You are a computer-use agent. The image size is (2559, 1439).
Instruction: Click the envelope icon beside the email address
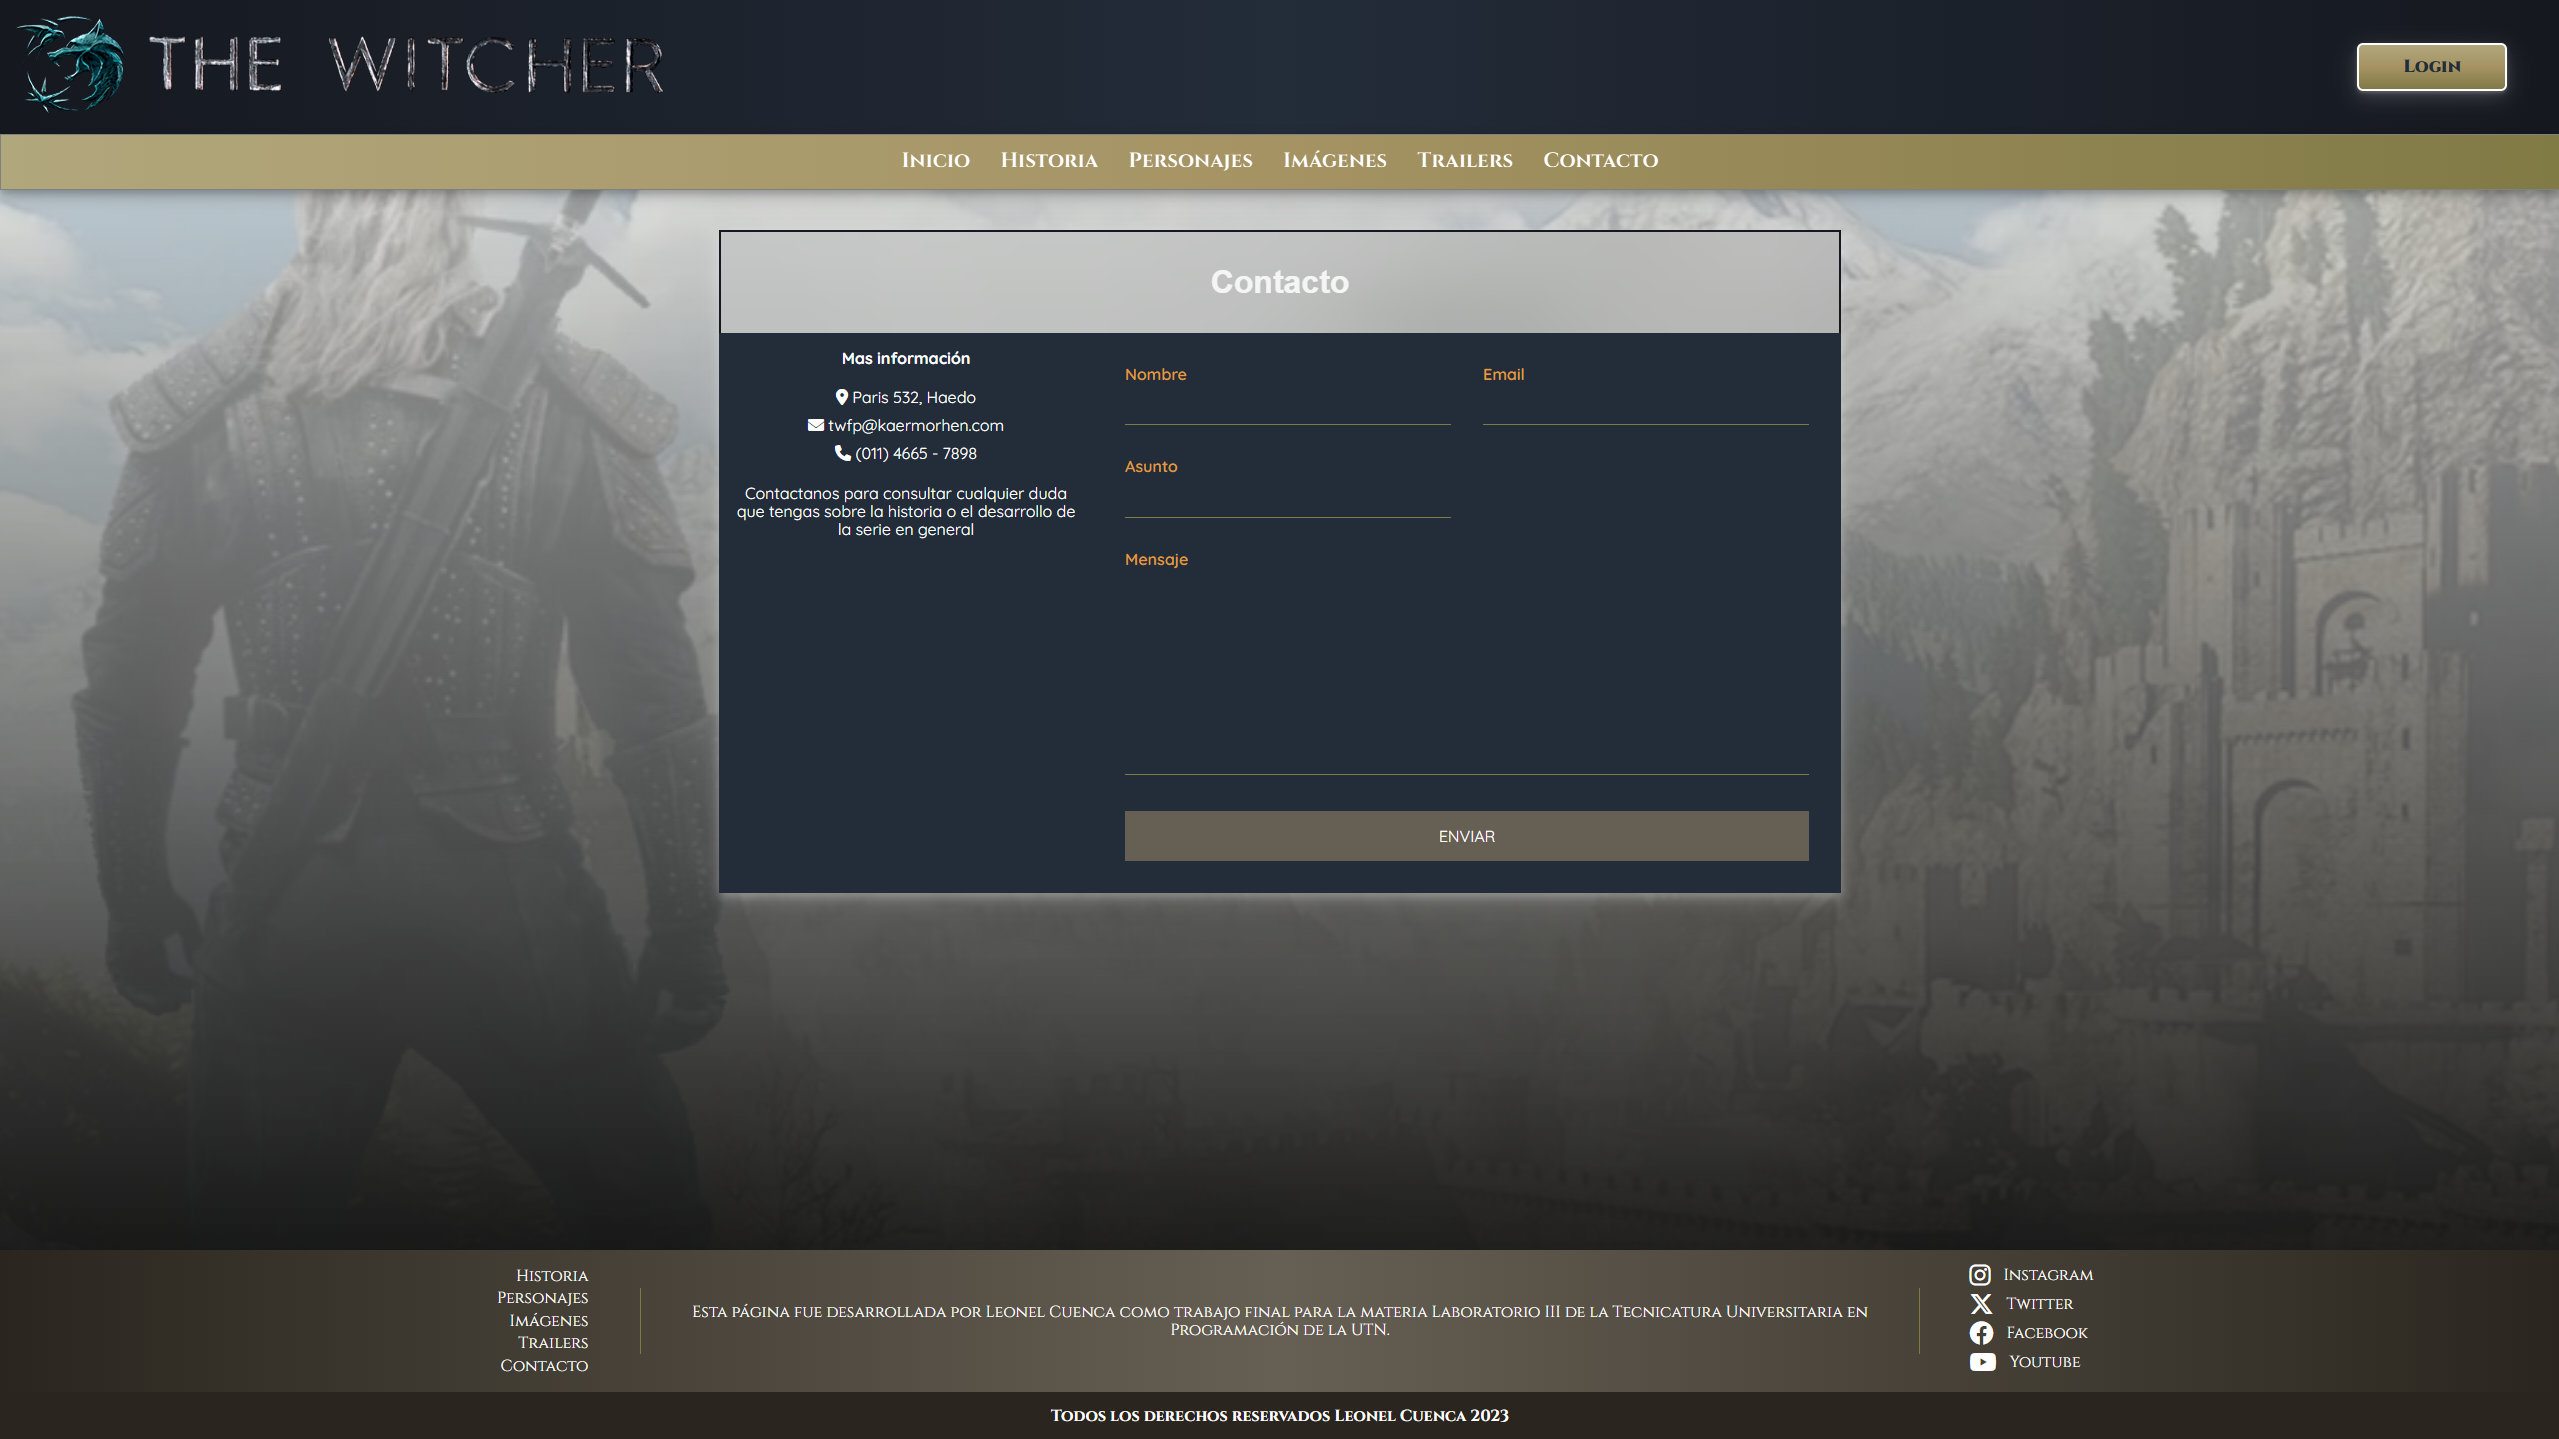(x=816, y=425)
